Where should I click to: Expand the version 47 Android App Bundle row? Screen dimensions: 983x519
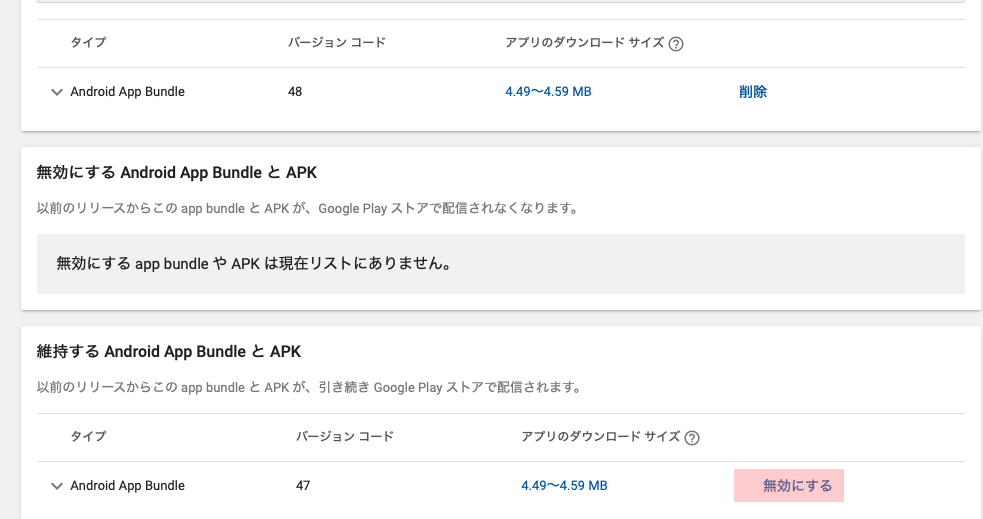pos(56,486)
